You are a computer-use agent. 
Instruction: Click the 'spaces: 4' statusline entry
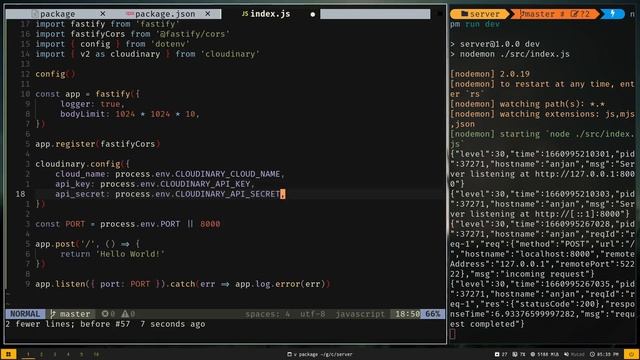267,314
